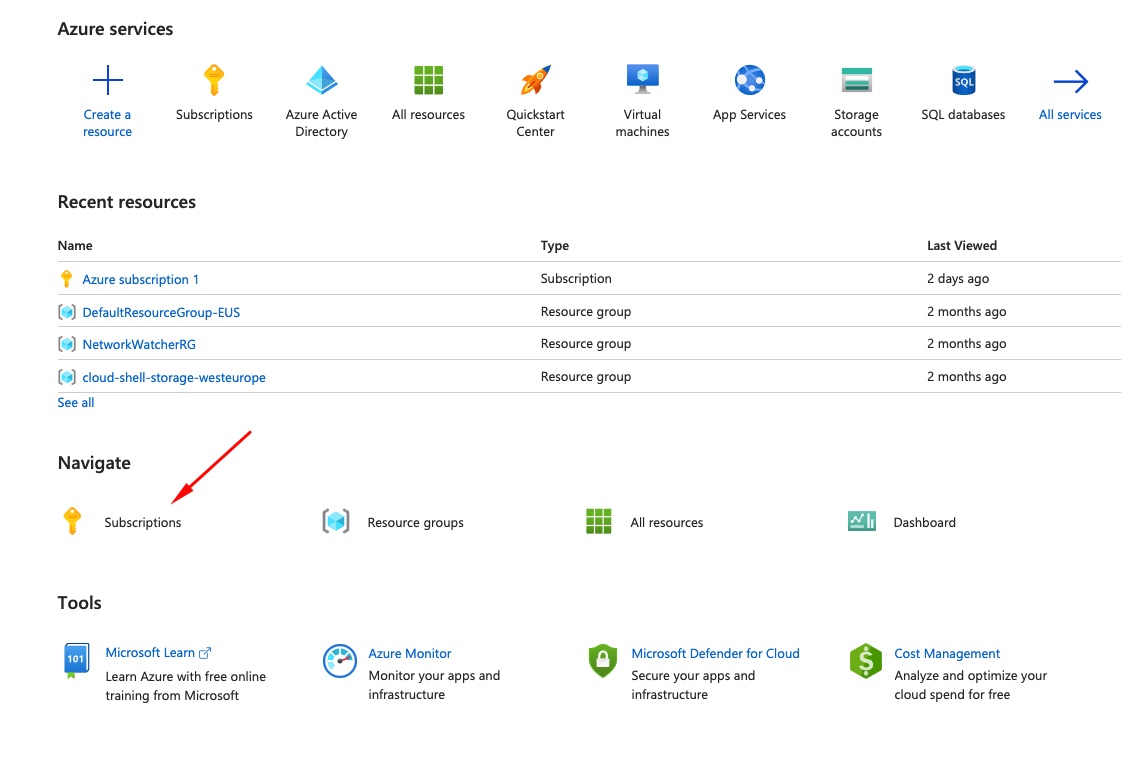Click the Name column header
Image resolution: width=1138 pixels, height=767 pixels.
coord(75,245)
